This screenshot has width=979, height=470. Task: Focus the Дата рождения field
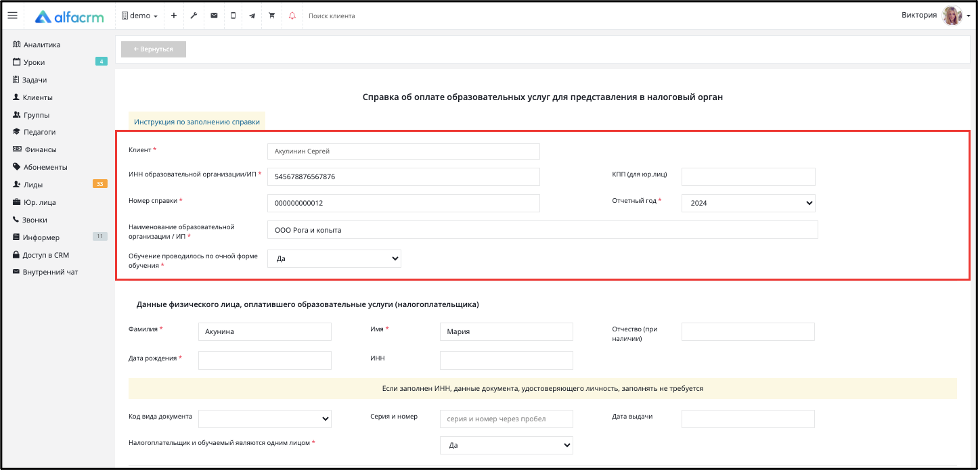265,360
